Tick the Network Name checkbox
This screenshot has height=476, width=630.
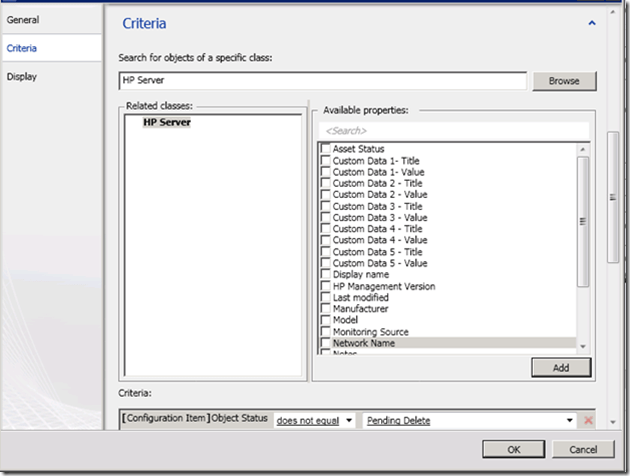(x=326, y=343)
